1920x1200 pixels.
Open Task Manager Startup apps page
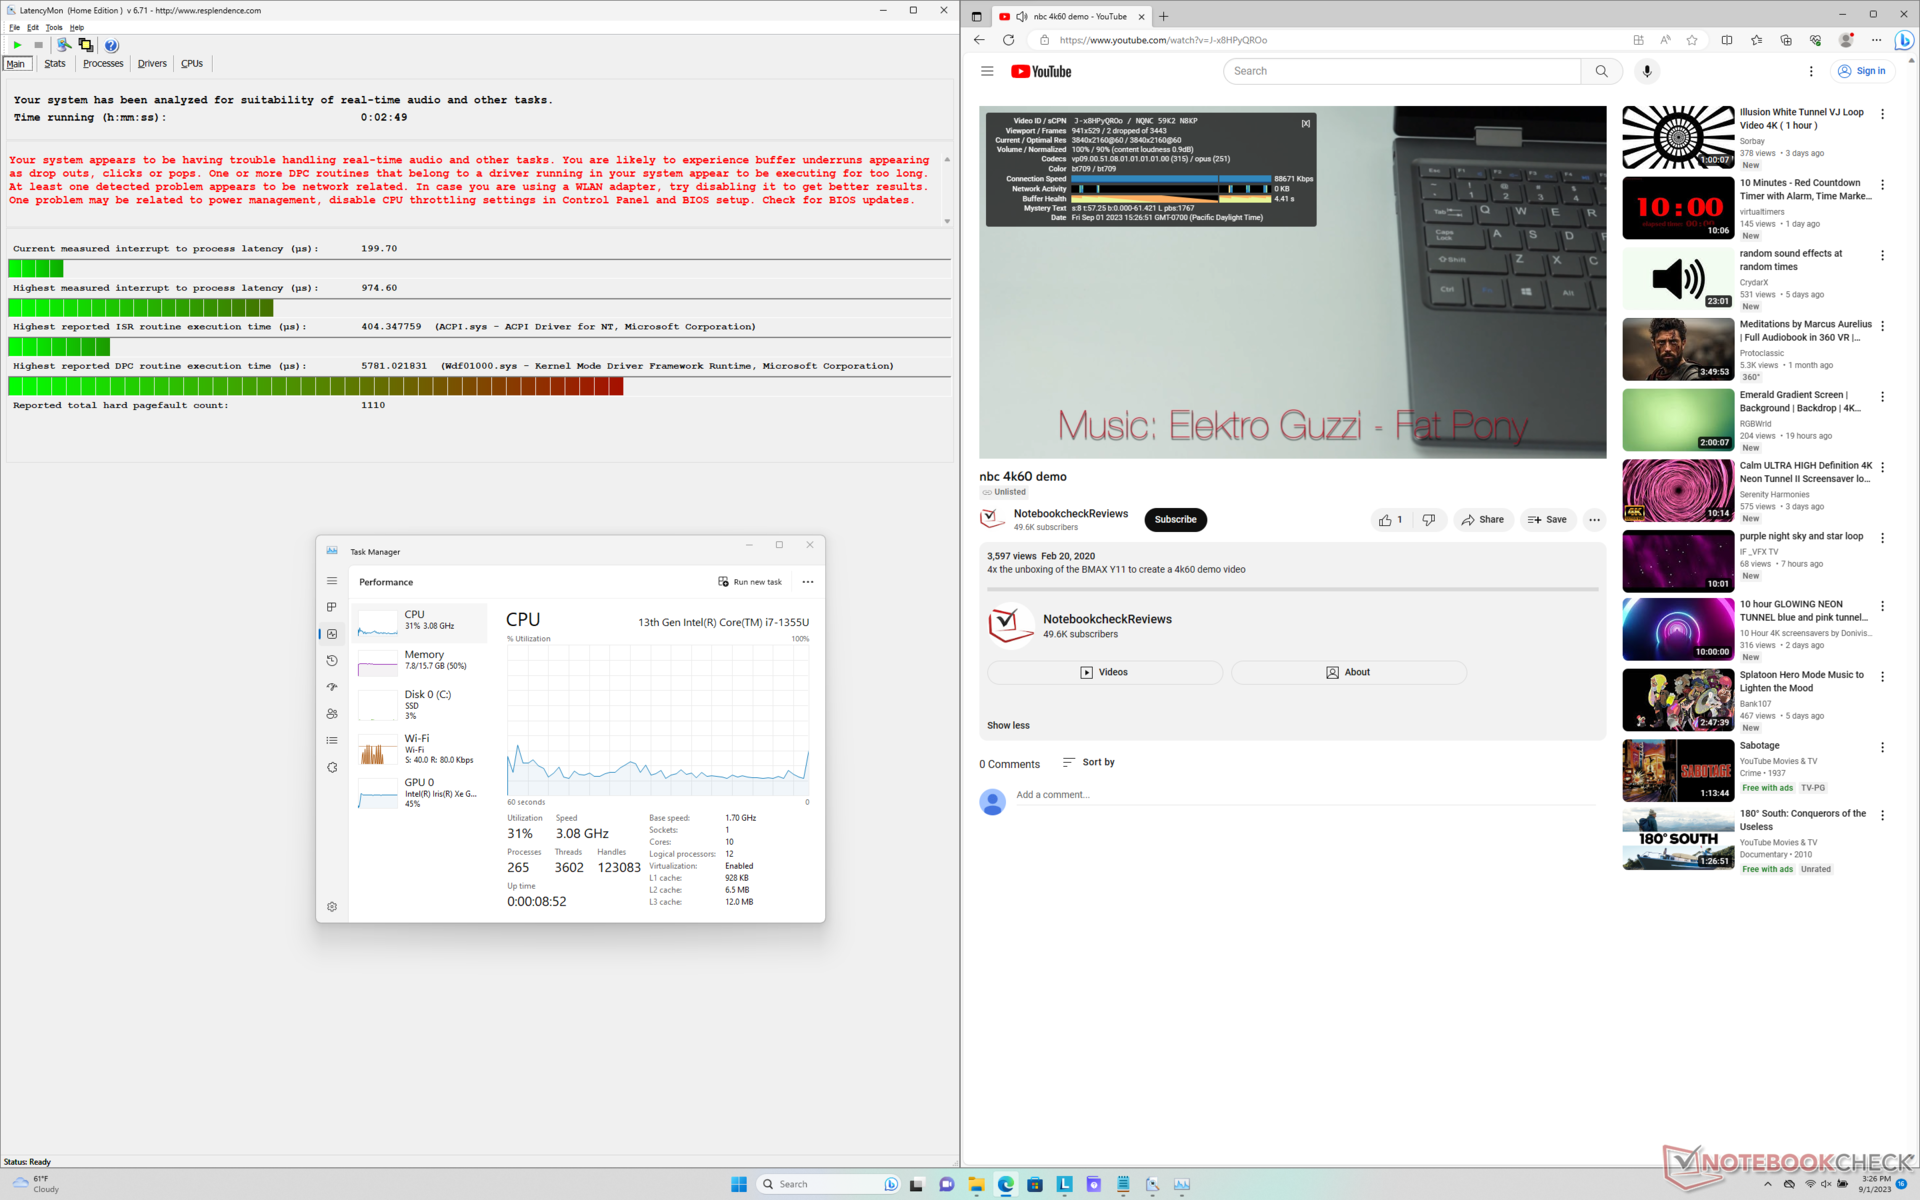[x=332, y=687]
